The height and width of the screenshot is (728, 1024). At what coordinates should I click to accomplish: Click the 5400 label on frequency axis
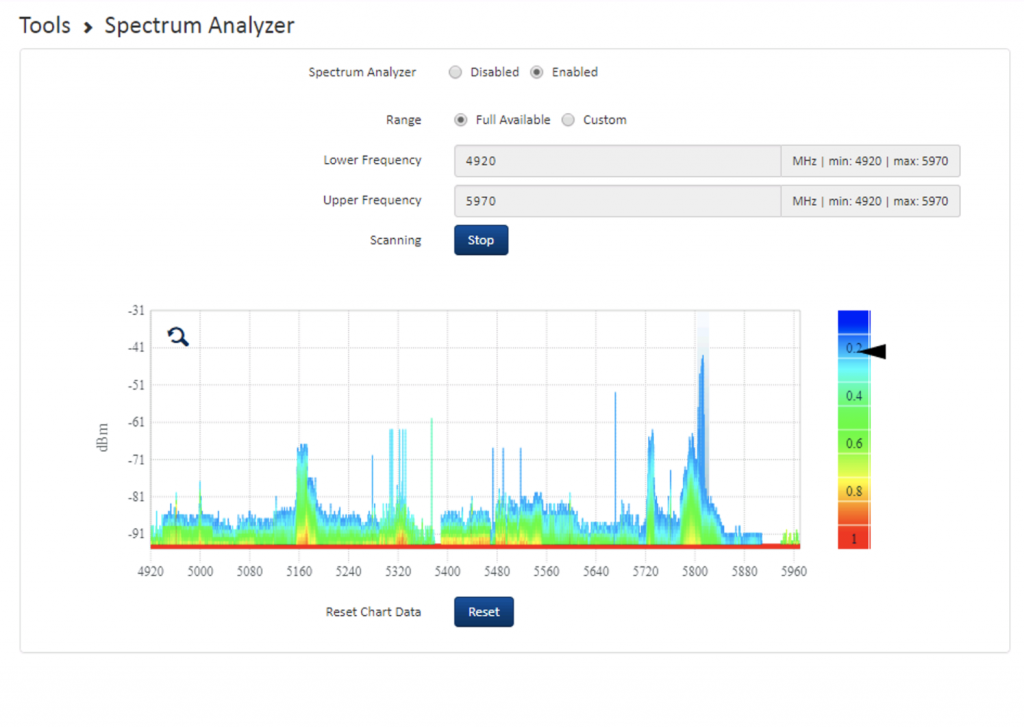point(447,571)
